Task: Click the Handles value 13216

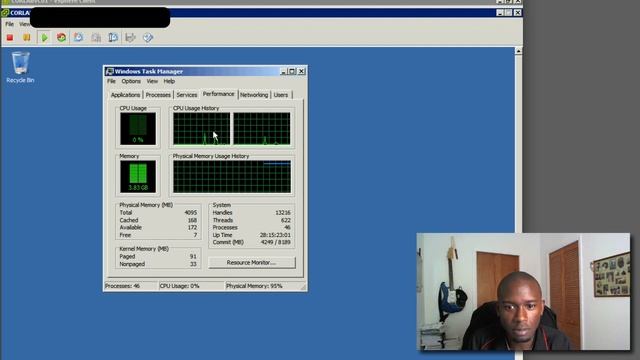Action: pos(283,213)
